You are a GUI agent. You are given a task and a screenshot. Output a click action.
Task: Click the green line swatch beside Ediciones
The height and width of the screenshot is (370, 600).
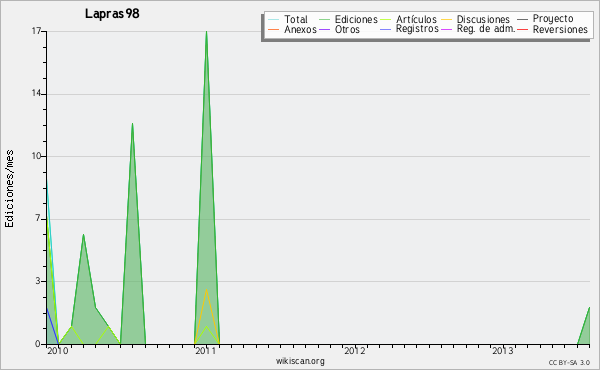coord(324,19)
